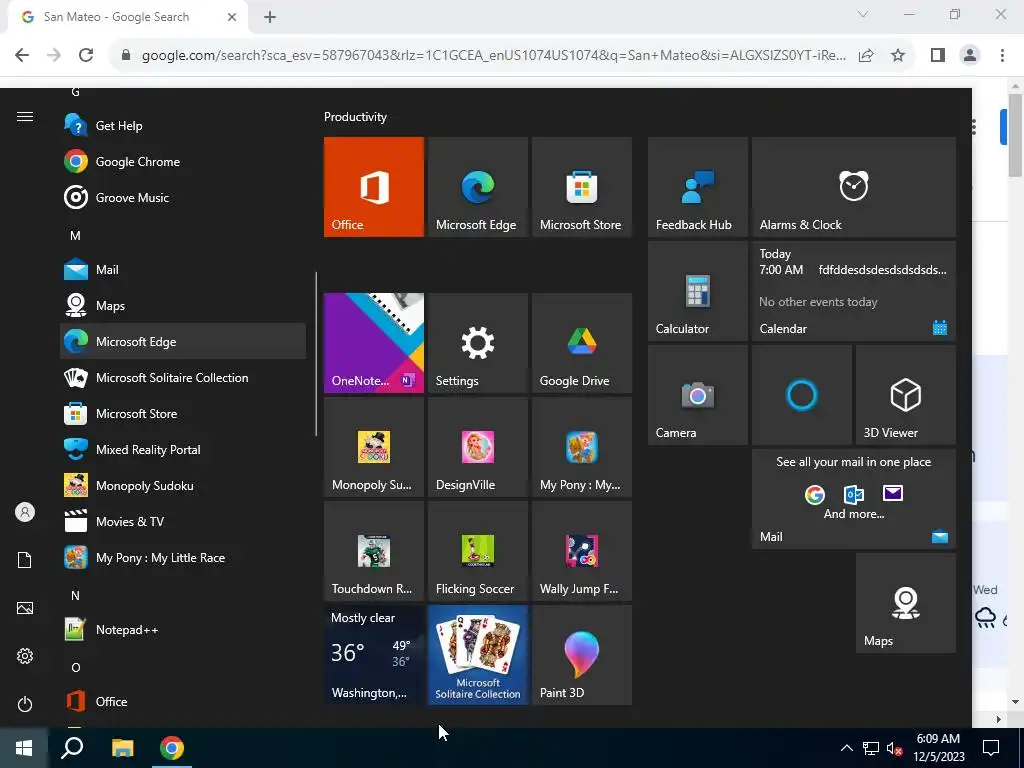Open the Cortana tile
Screen dimensions: 1024x768
(802, 395)
